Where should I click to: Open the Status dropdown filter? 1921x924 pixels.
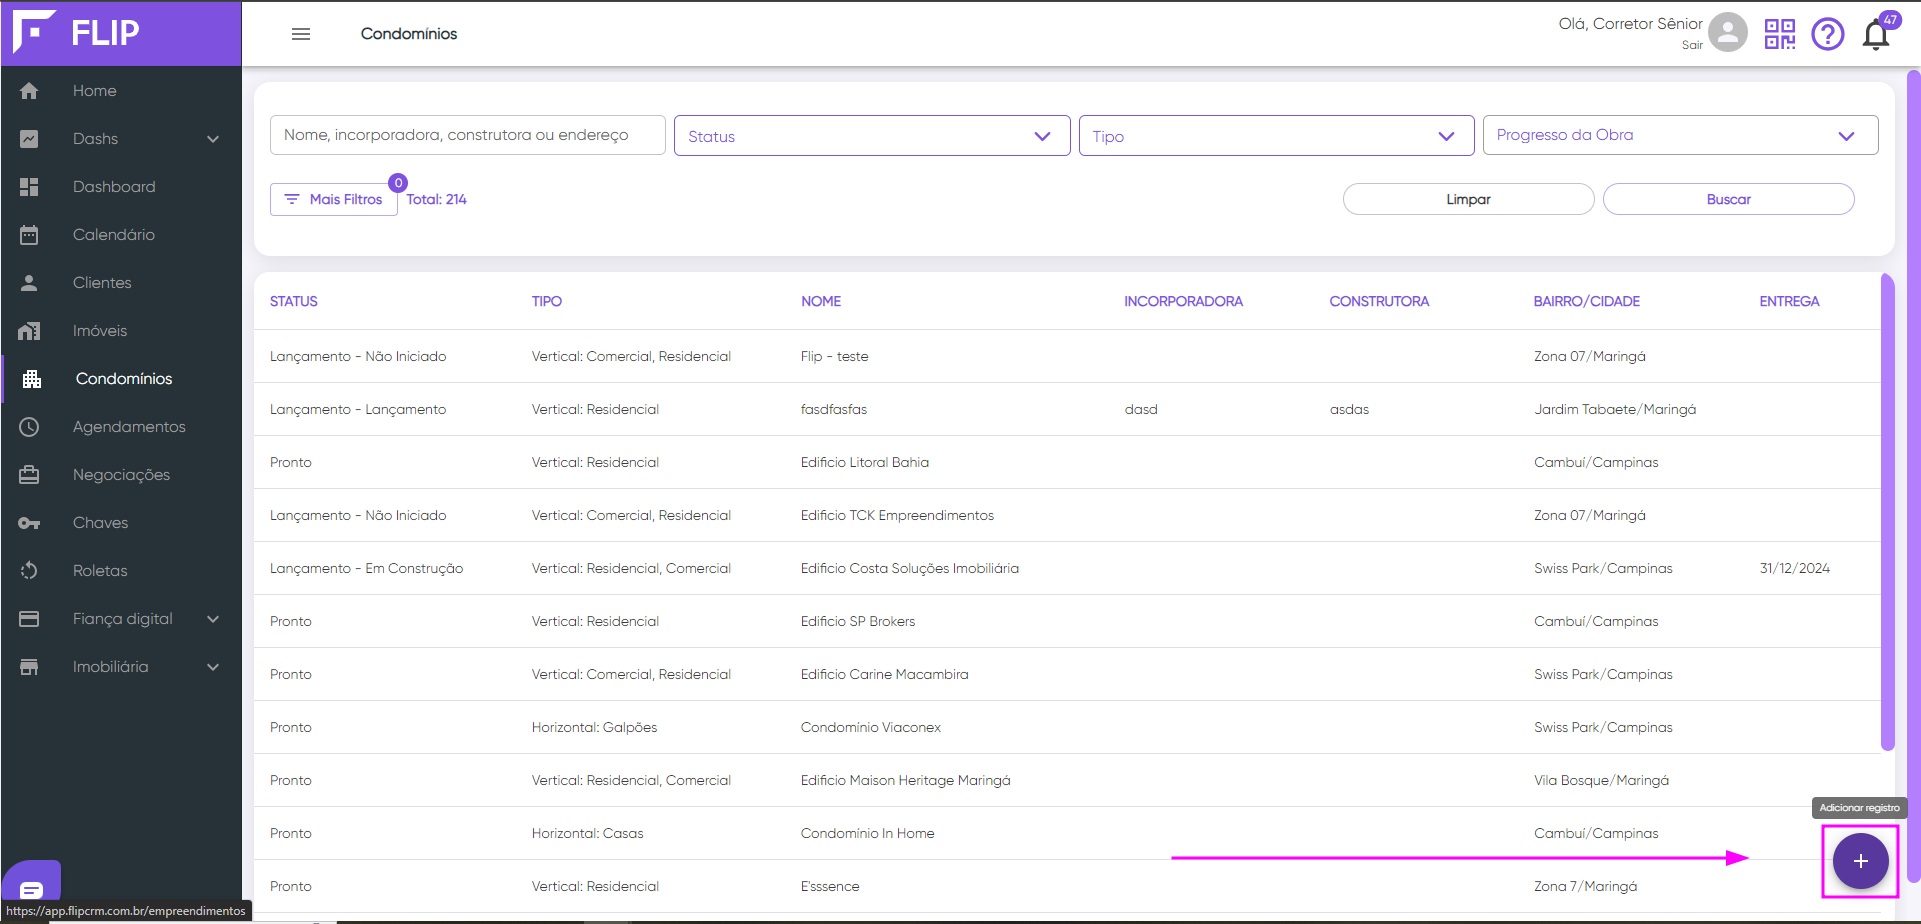(x=872, y=136)
